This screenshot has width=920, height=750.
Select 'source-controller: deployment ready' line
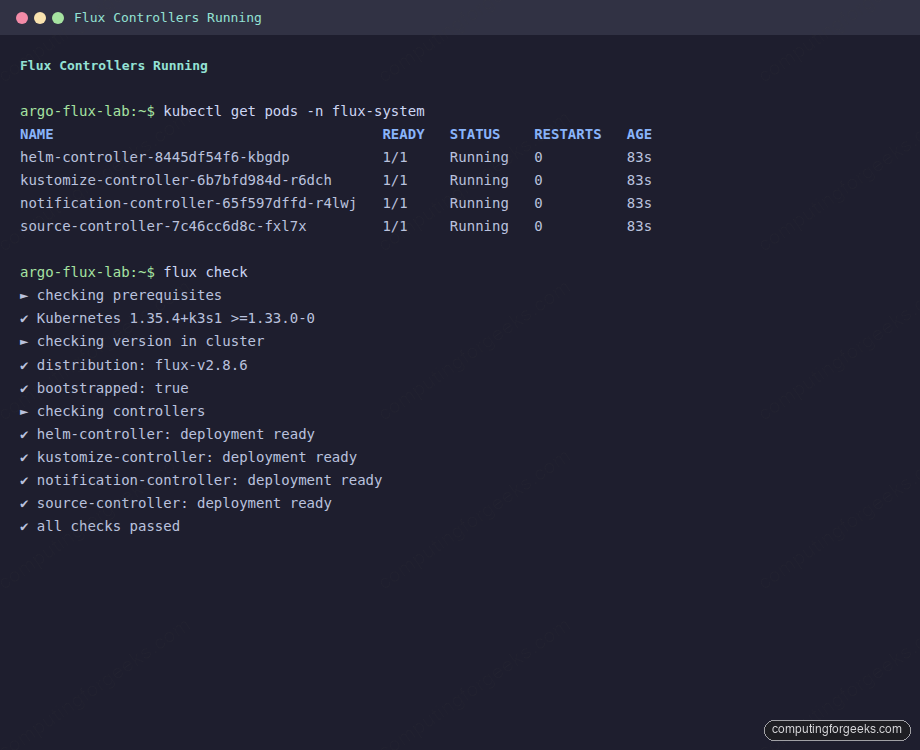point(184,503)
